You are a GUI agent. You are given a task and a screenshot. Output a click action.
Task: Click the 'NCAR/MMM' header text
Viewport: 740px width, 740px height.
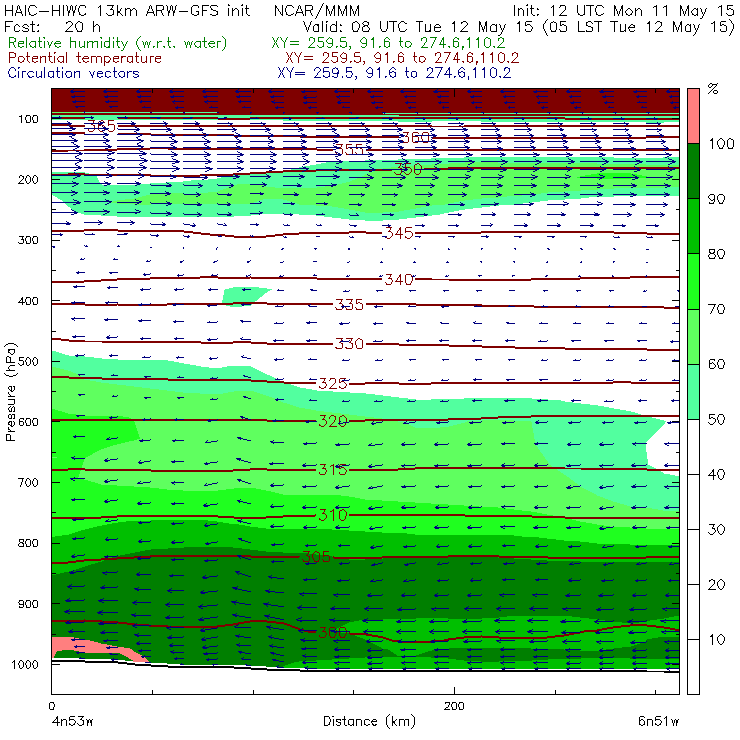317,11
